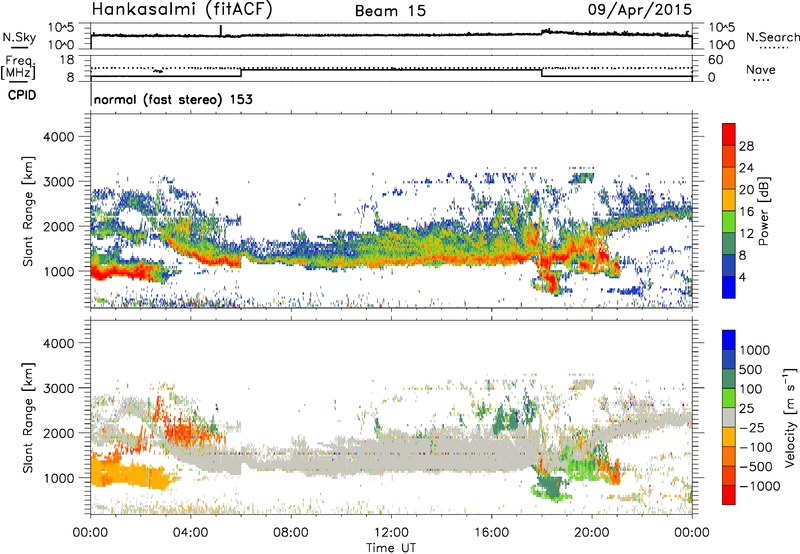Click the 'Freq. [MHz]' label
The image size is (800, 554).
pos(18,68)
